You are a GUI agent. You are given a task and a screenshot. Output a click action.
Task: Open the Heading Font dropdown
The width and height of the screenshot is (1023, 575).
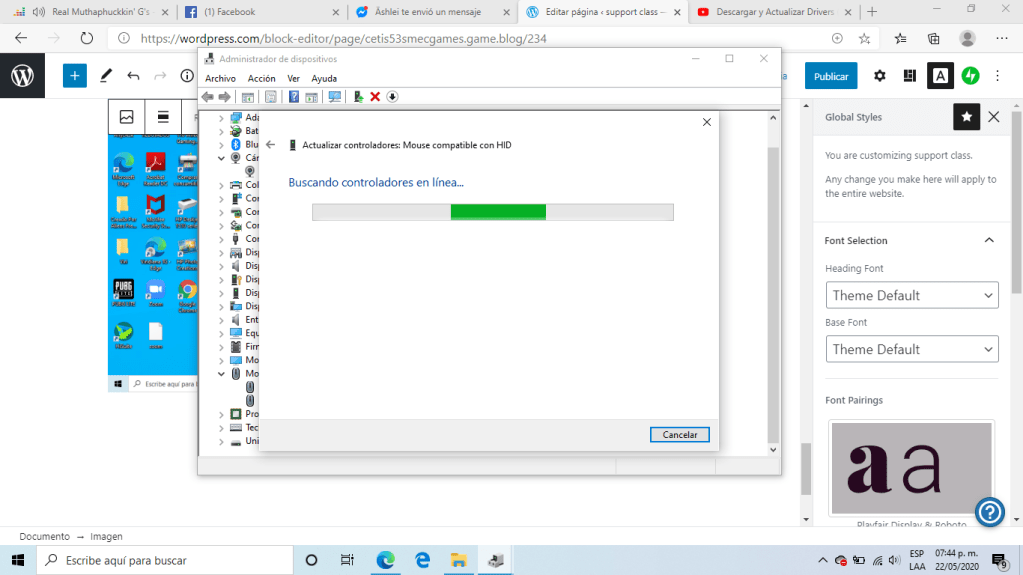tap(912, 295)
